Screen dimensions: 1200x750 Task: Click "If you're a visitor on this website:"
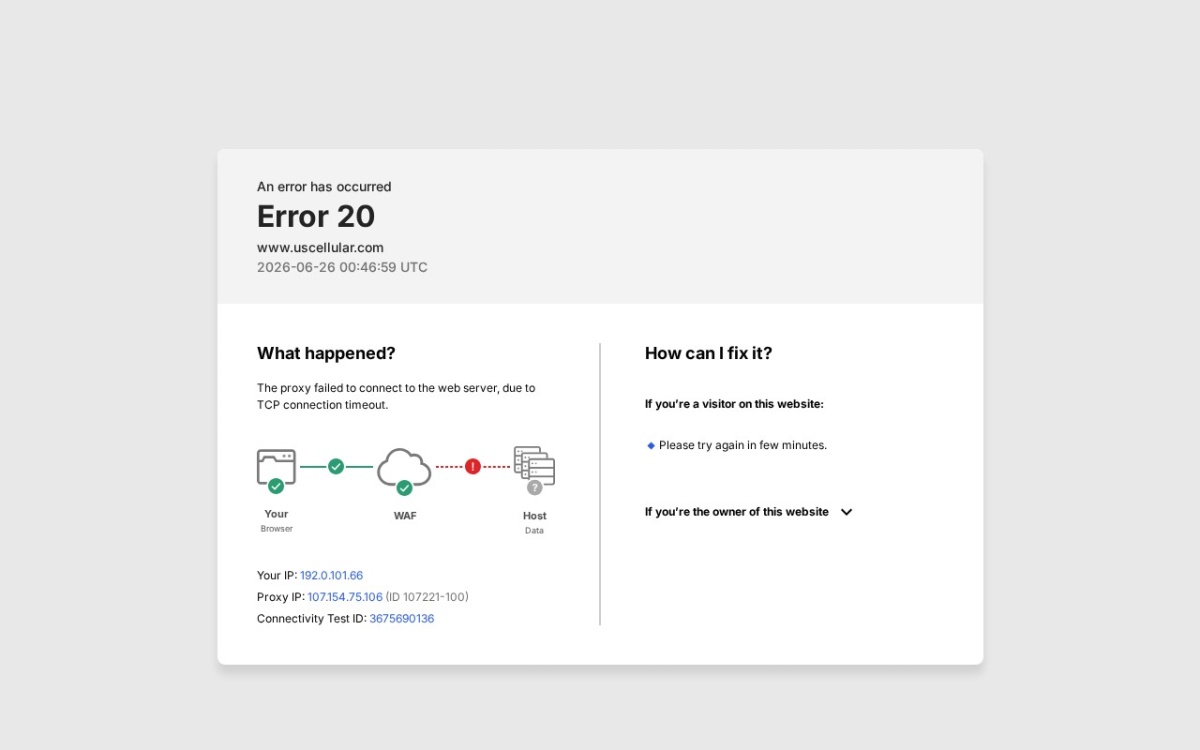pos(734,404)
